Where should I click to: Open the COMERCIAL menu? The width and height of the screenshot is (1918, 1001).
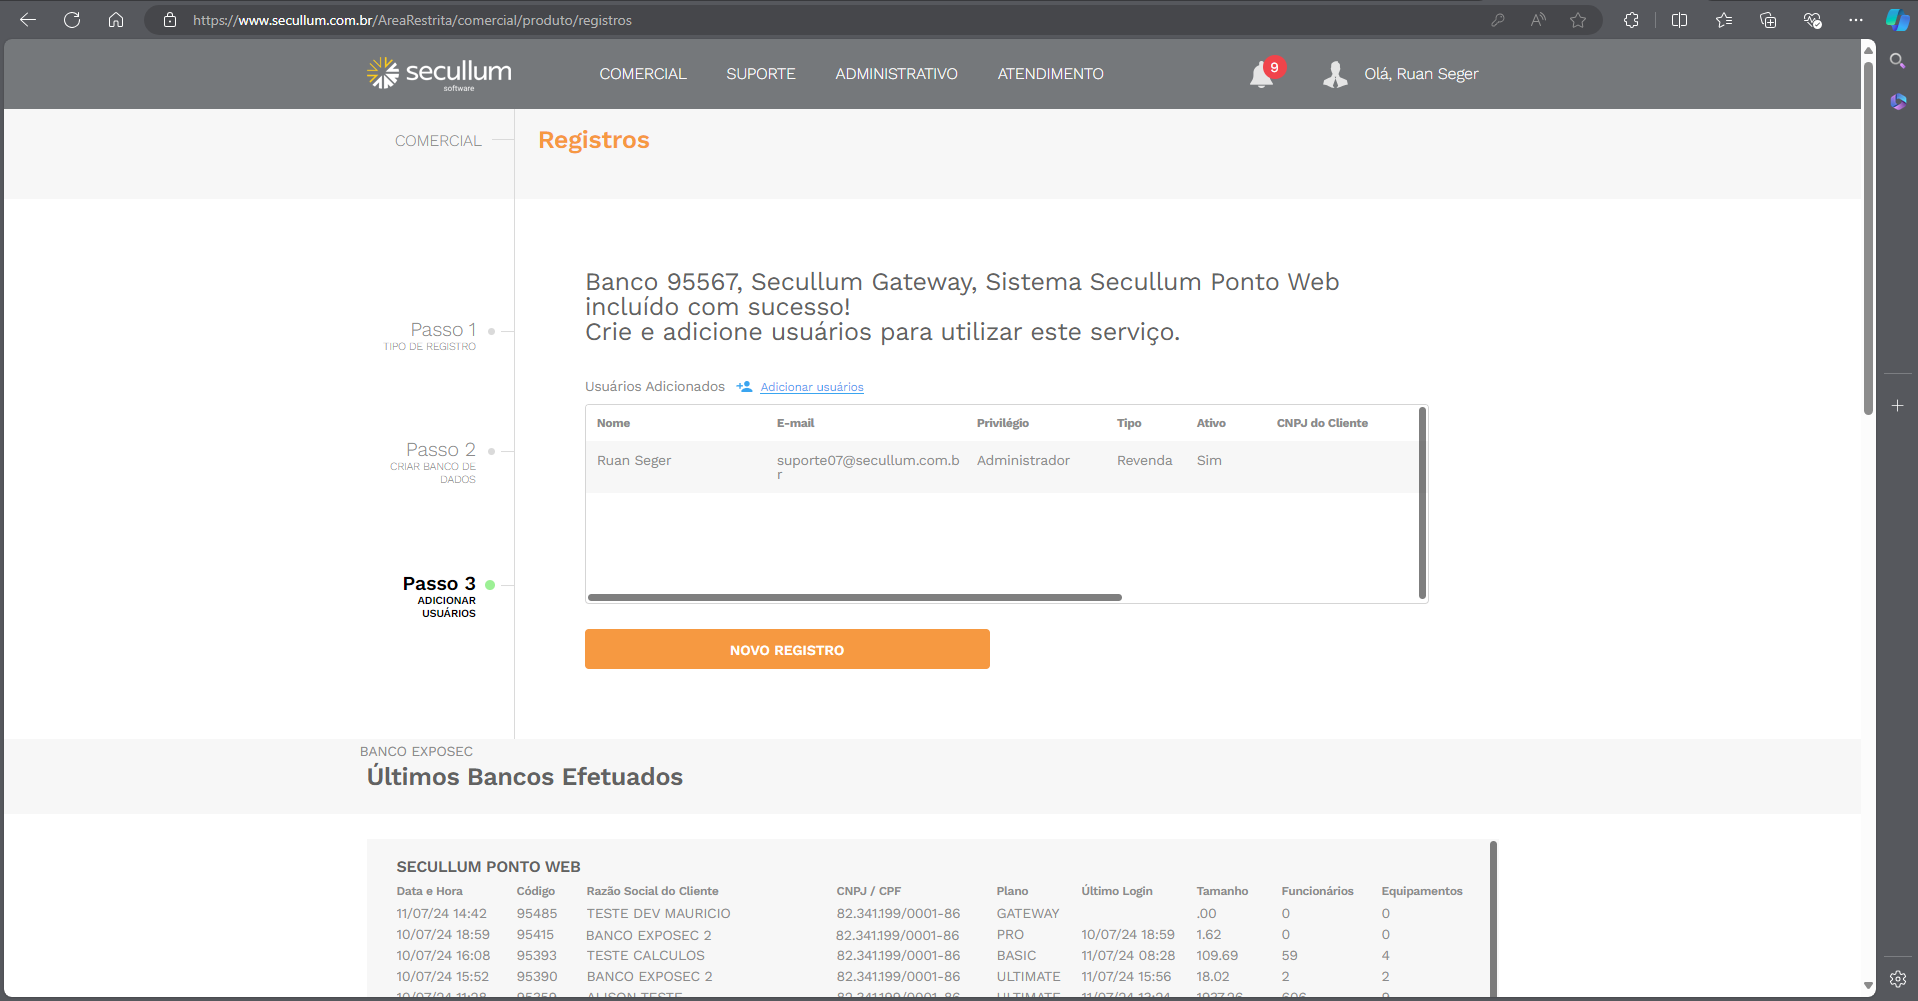tap(642, 74)
